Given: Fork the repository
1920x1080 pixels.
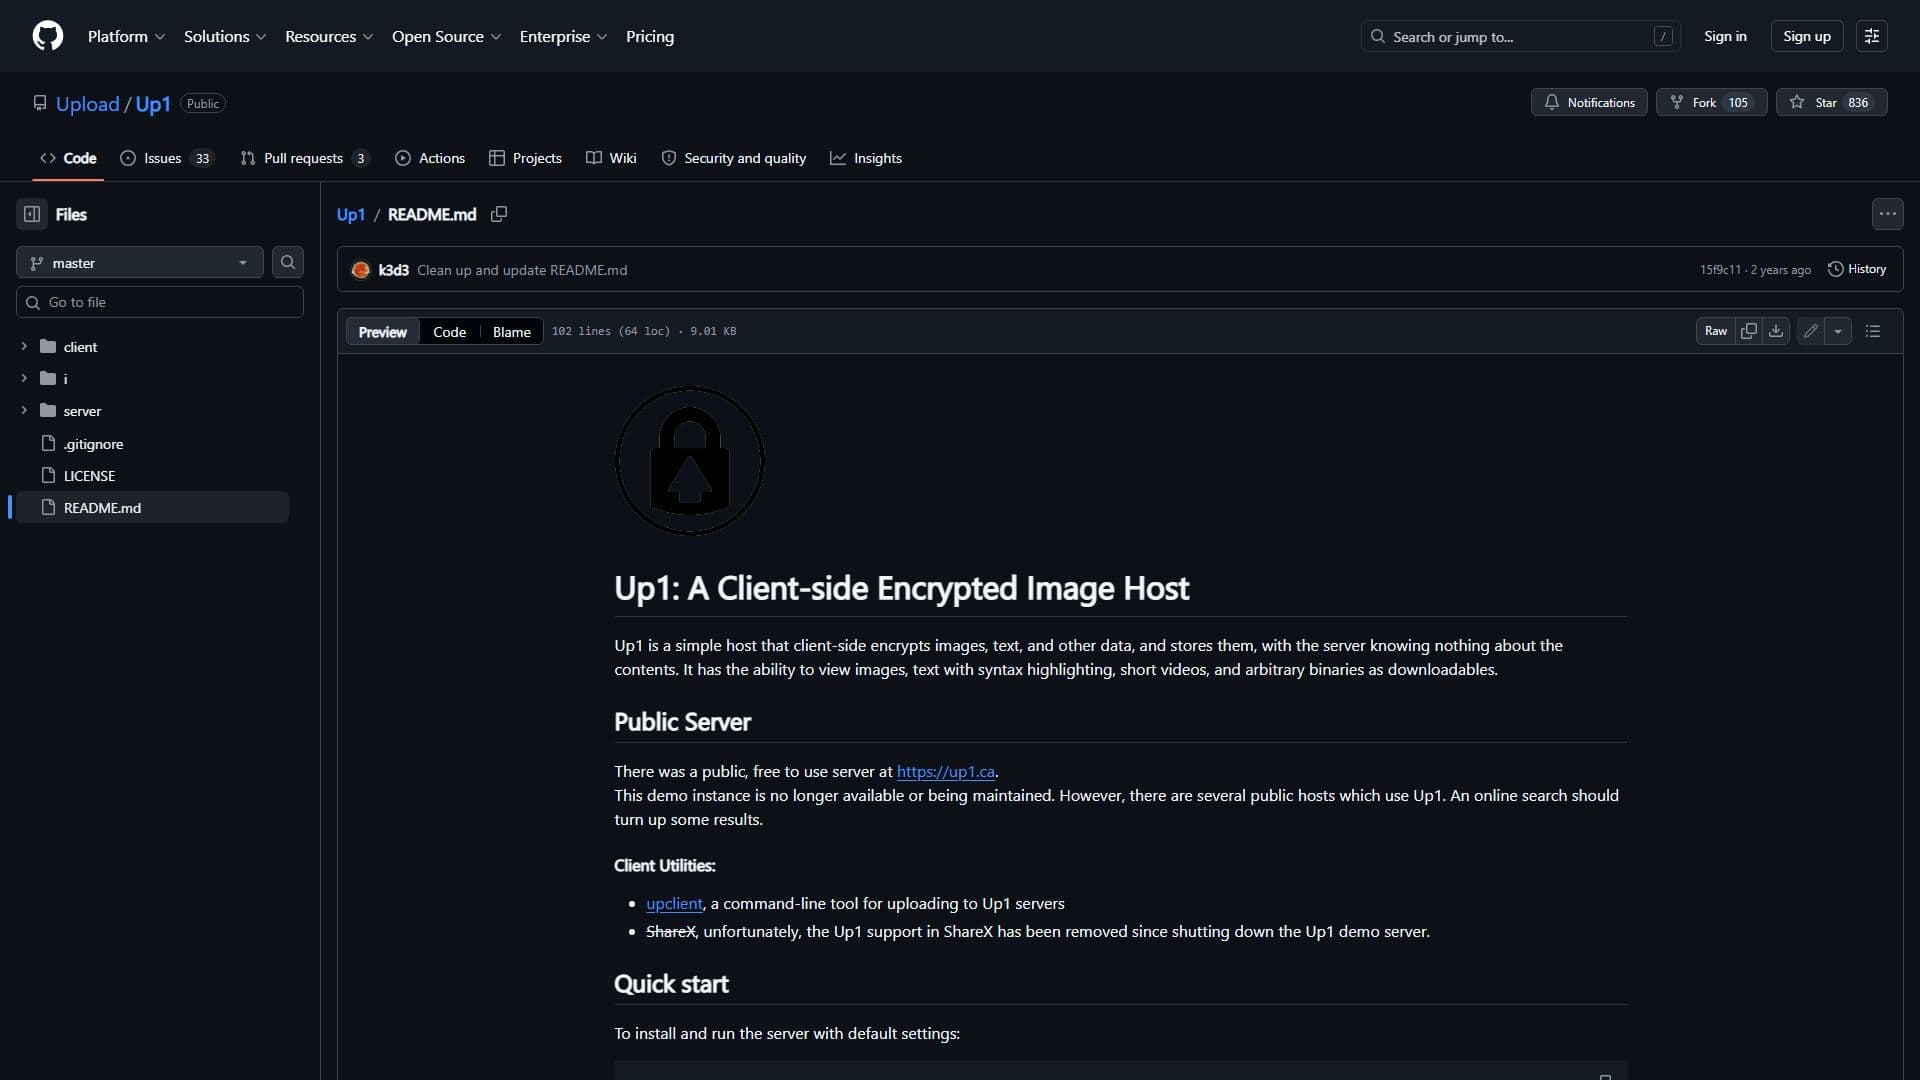Looking at the screenshot, I should click(x=1711, y=102).
